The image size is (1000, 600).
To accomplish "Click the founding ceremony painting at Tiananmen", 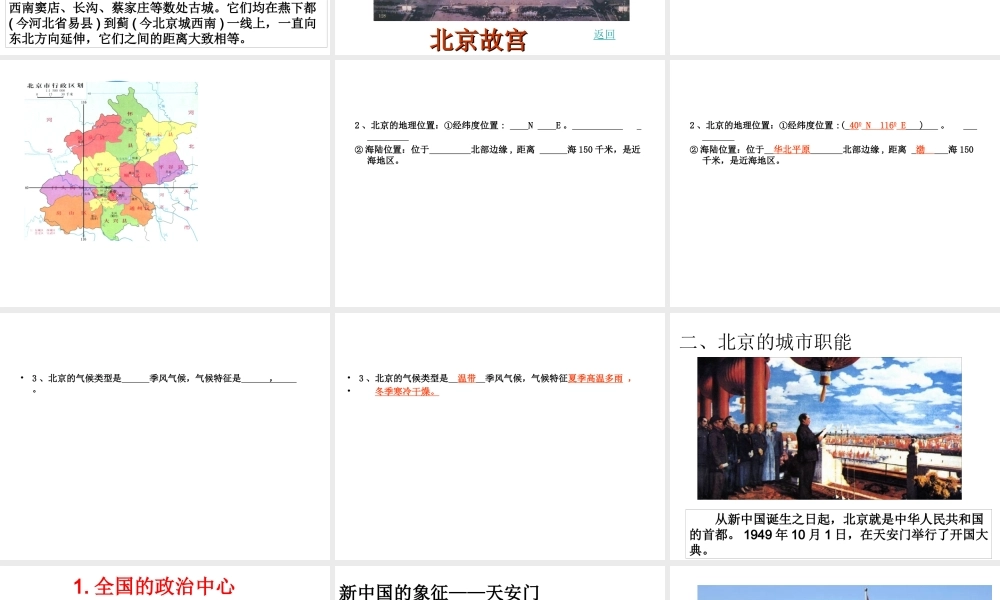I will [x=829, y=428].
